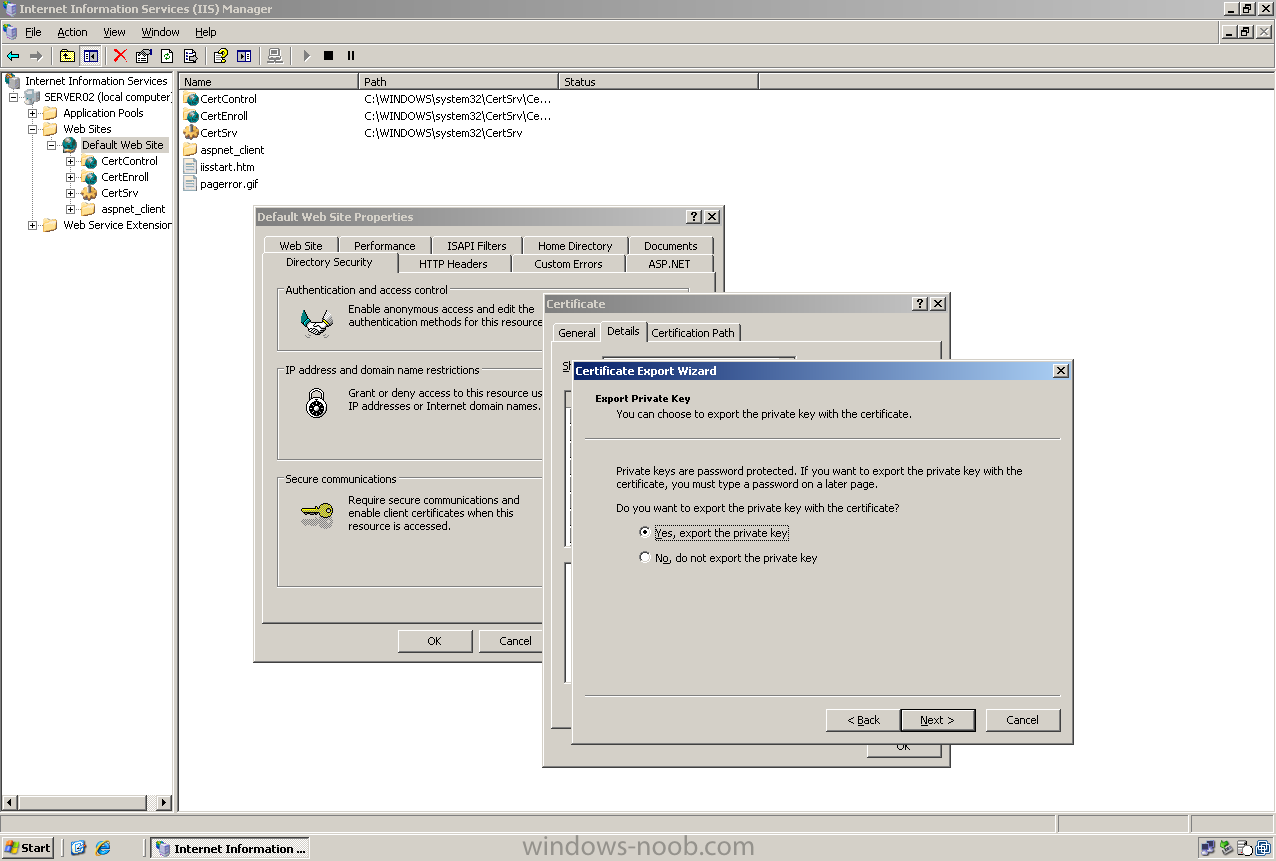Toggle the Show/Hide Console Tree icon

tap(91, 56)
